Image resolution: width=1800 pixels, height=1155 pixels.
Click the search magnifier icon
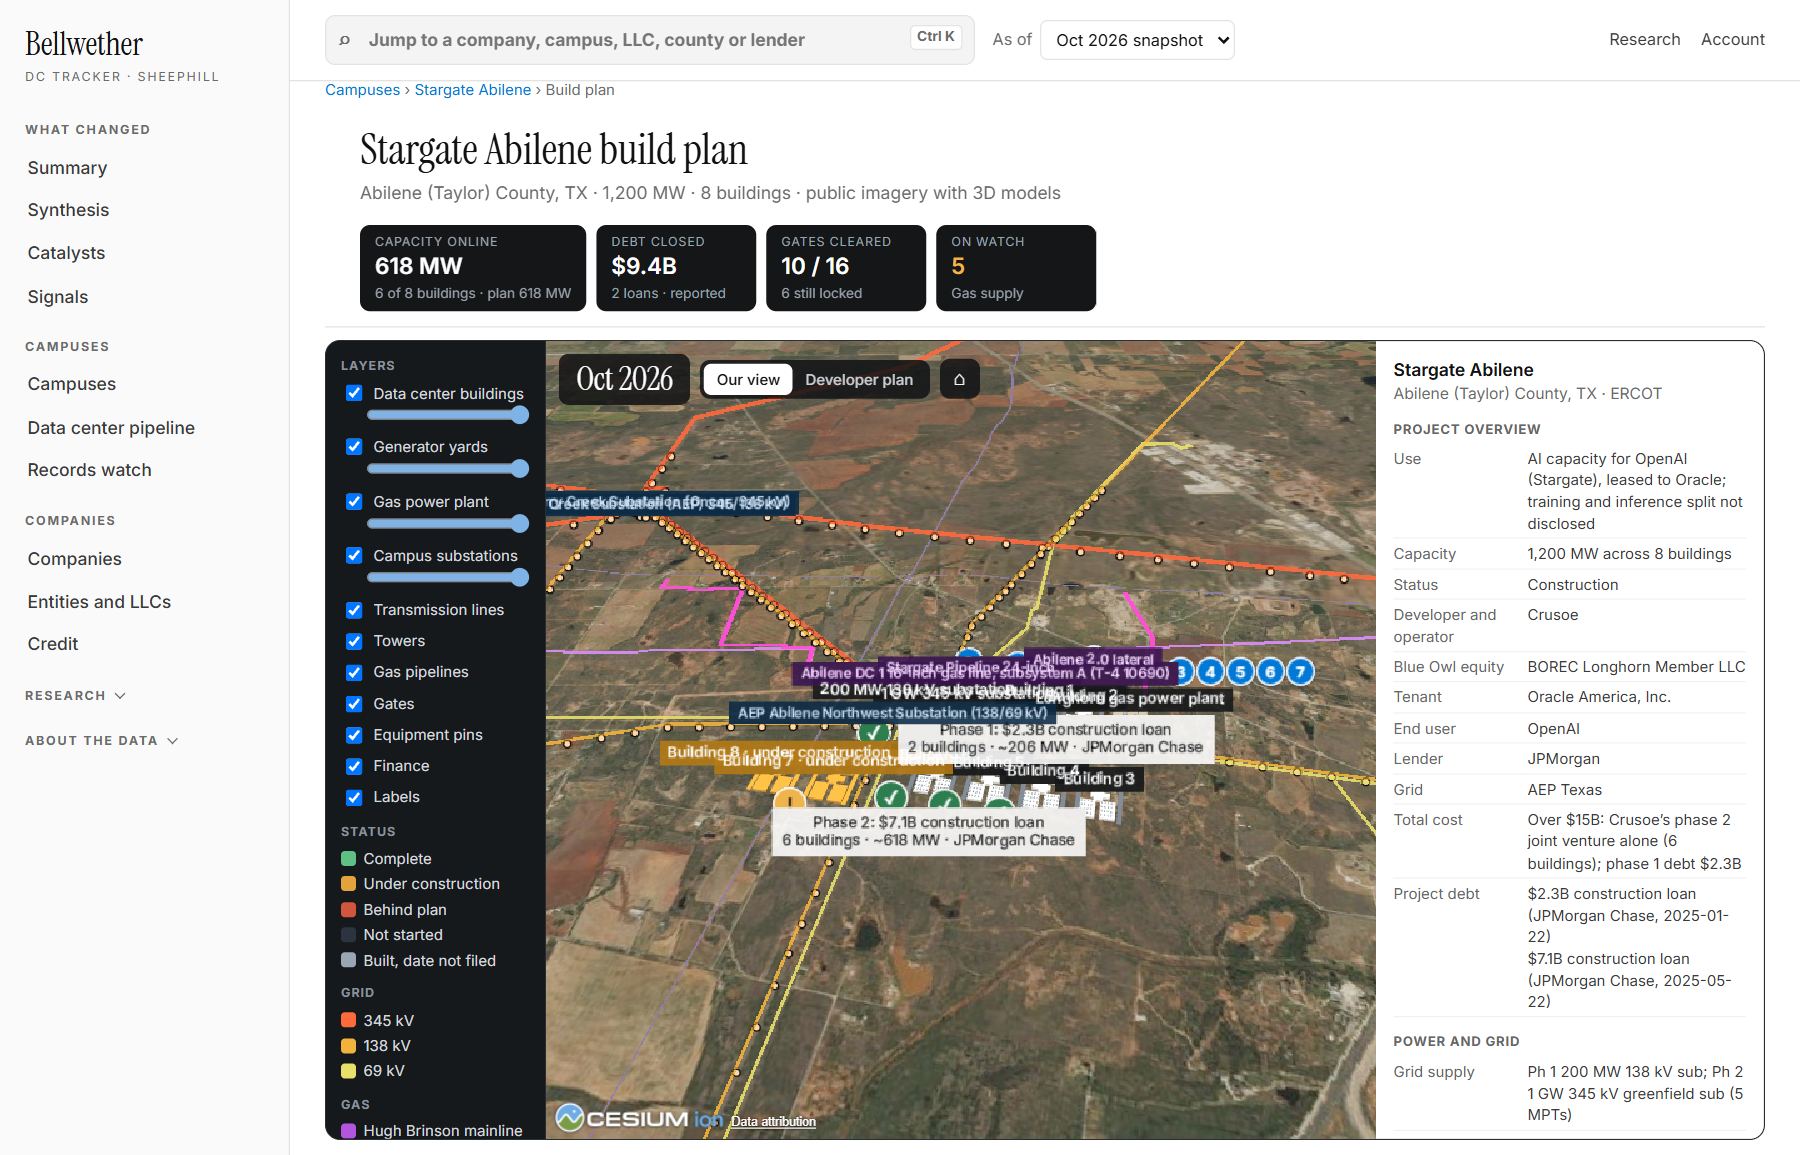tap(345, 40)
